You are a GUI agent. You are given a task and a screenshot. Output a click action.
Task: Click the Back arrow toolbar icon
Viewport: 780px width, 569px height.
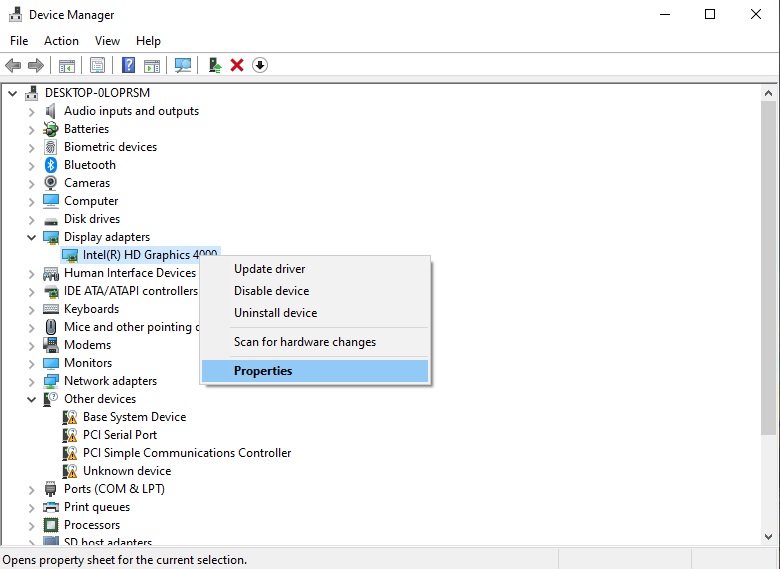coord(13,65)
